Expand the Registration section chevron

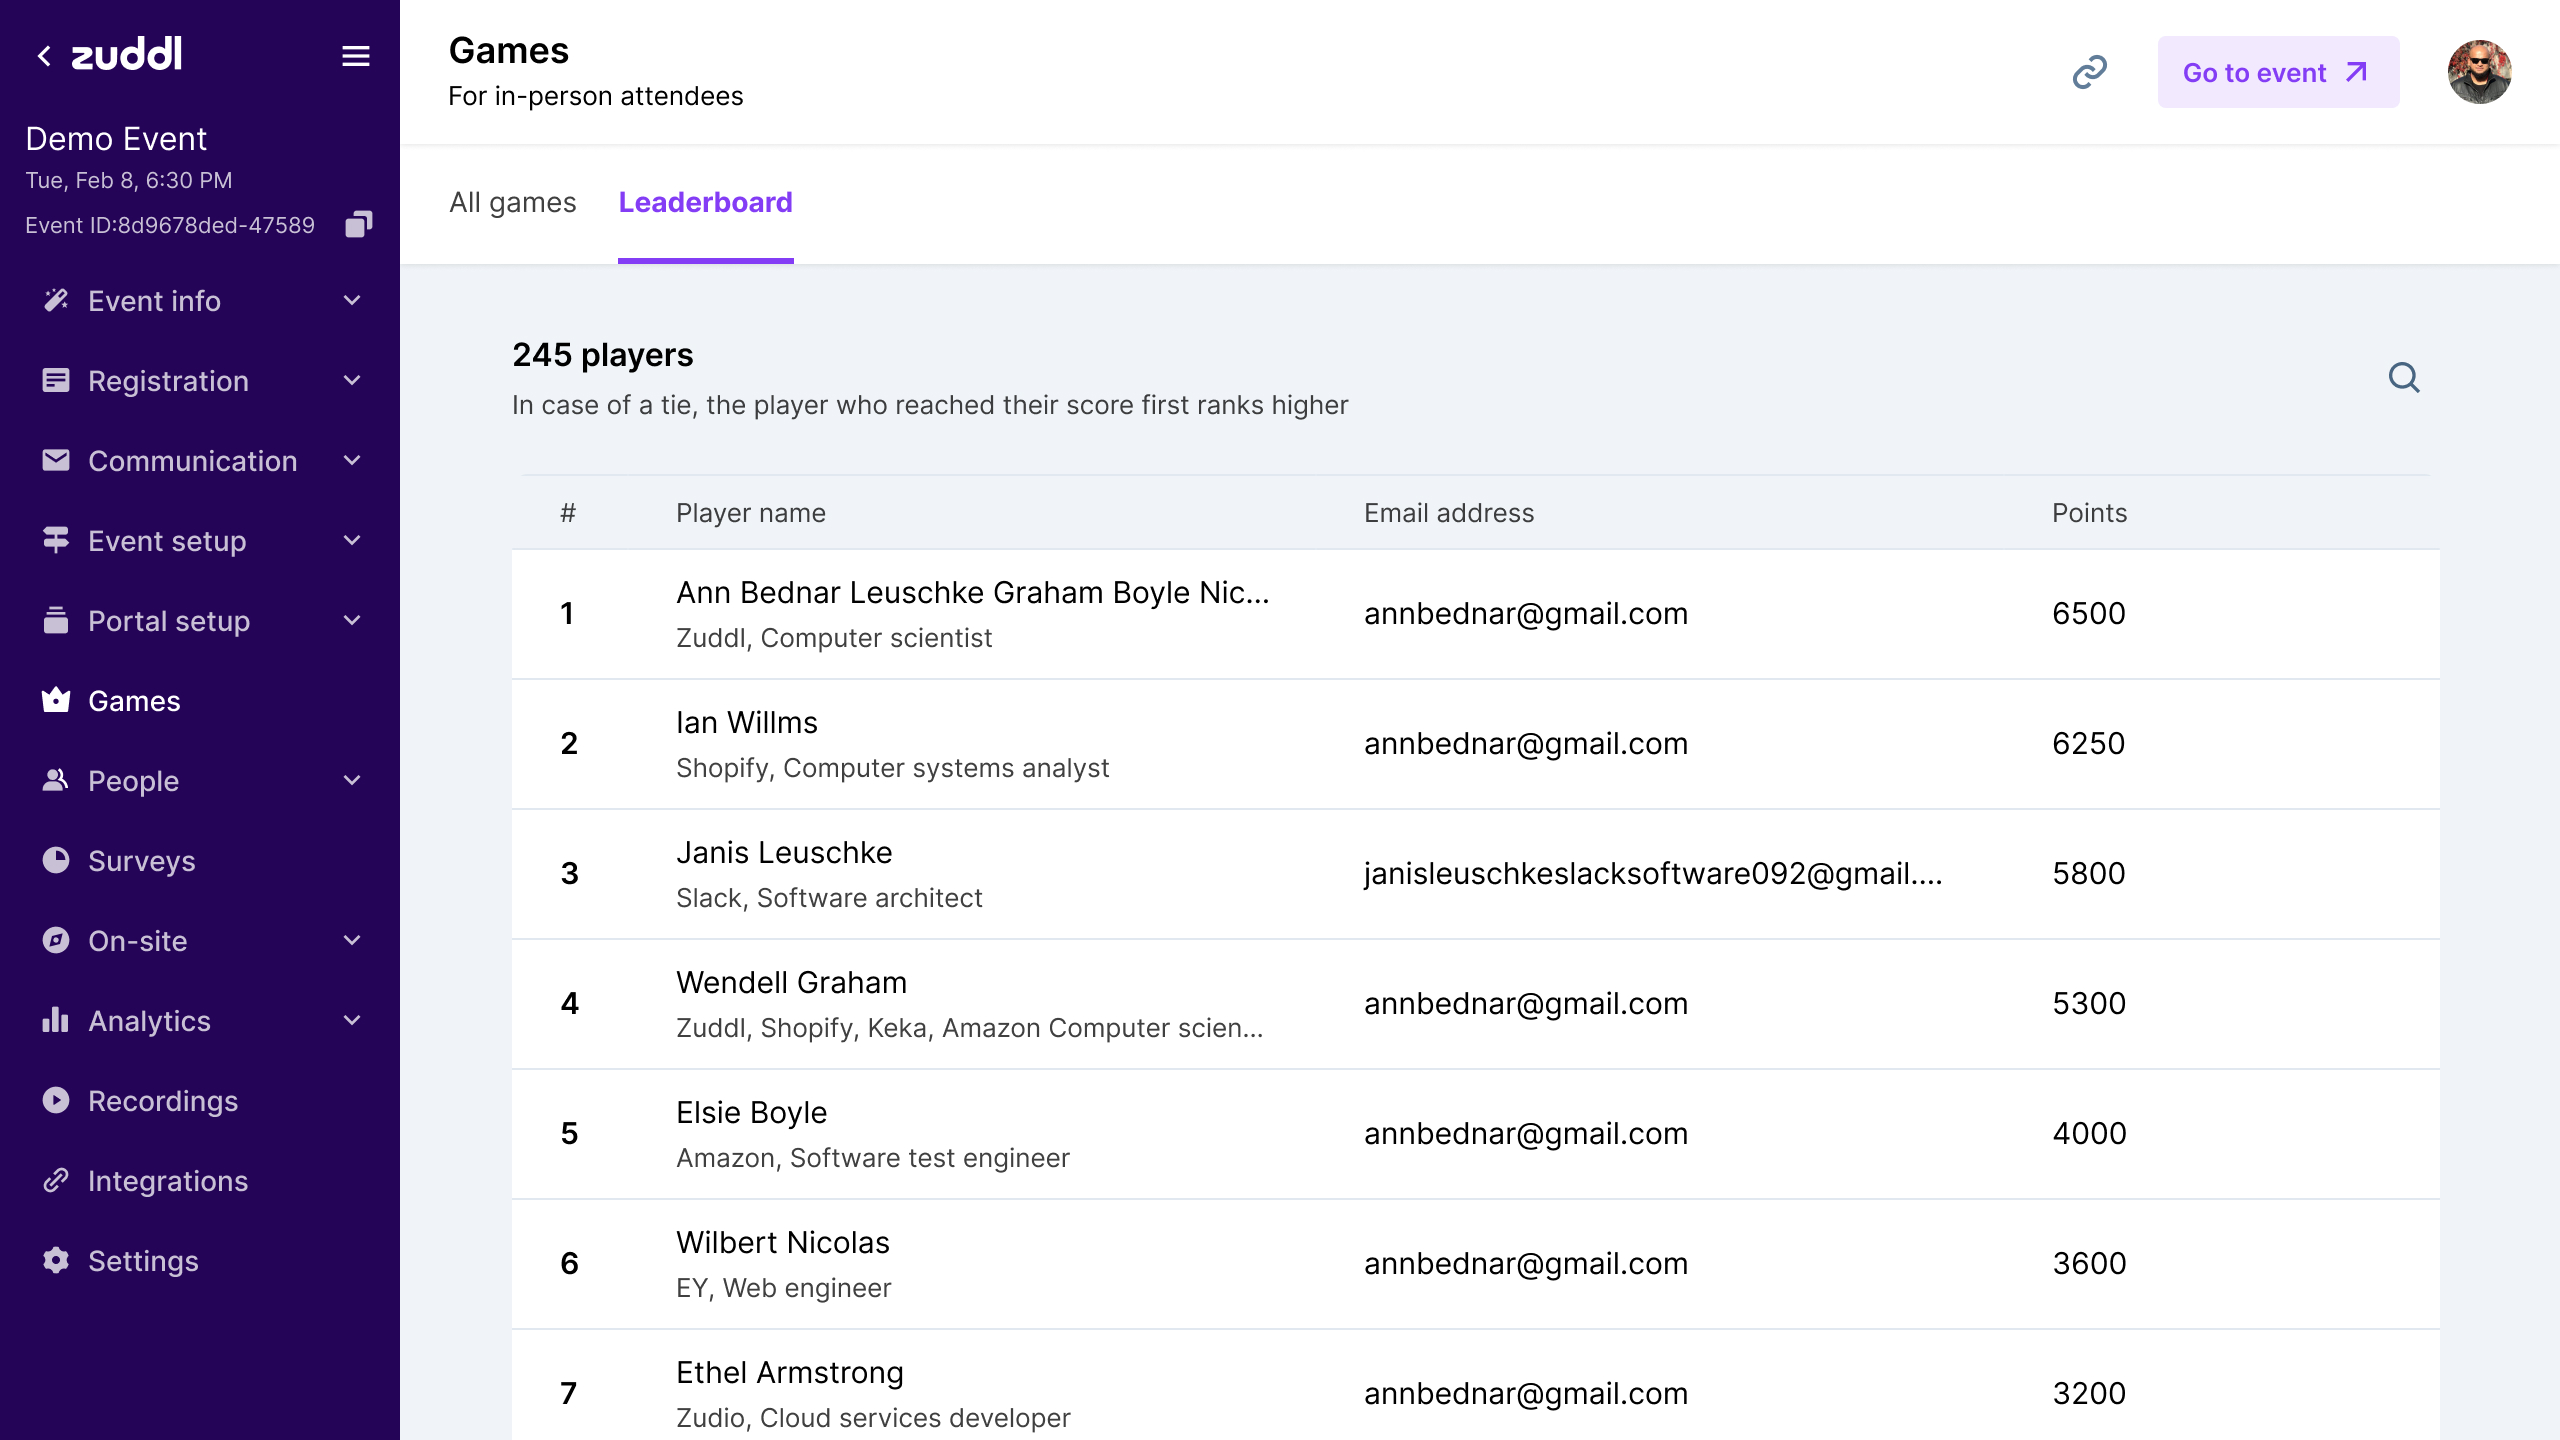[351, 380]
